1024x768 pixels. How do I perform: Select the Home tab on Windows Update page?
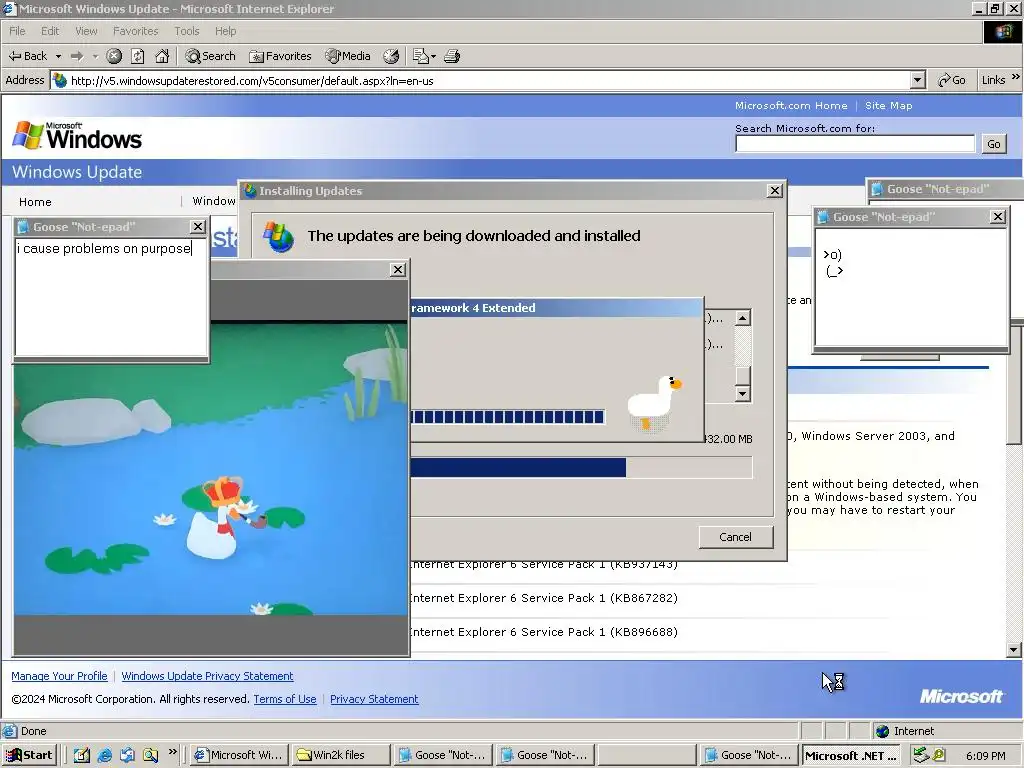pos(35,202)
